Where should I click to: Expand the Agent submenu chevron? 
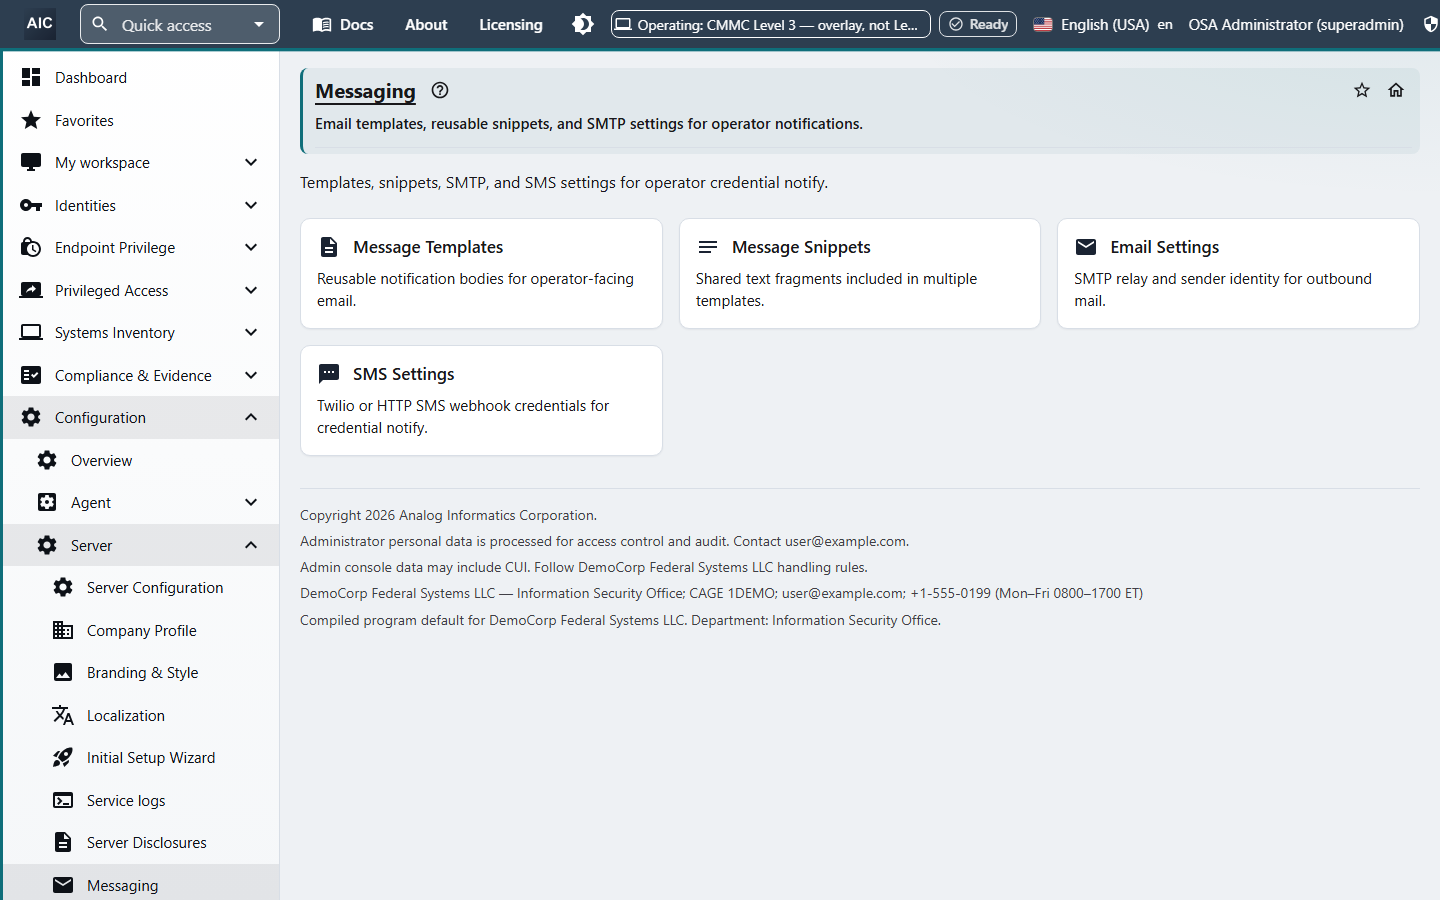click(x=251, y=502)
